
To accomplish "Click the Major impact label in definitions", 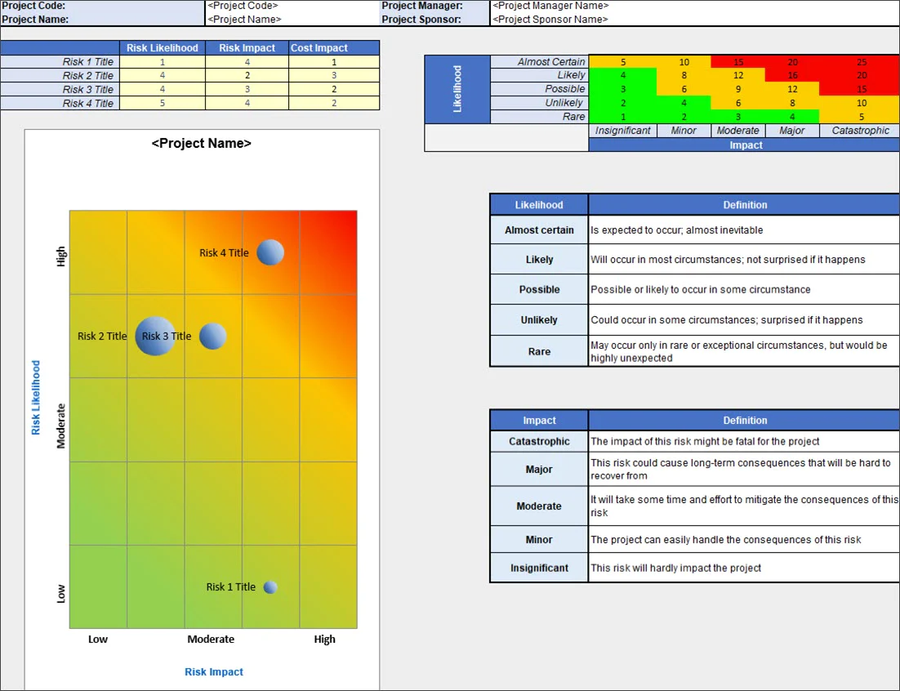I will pos(539,470).
